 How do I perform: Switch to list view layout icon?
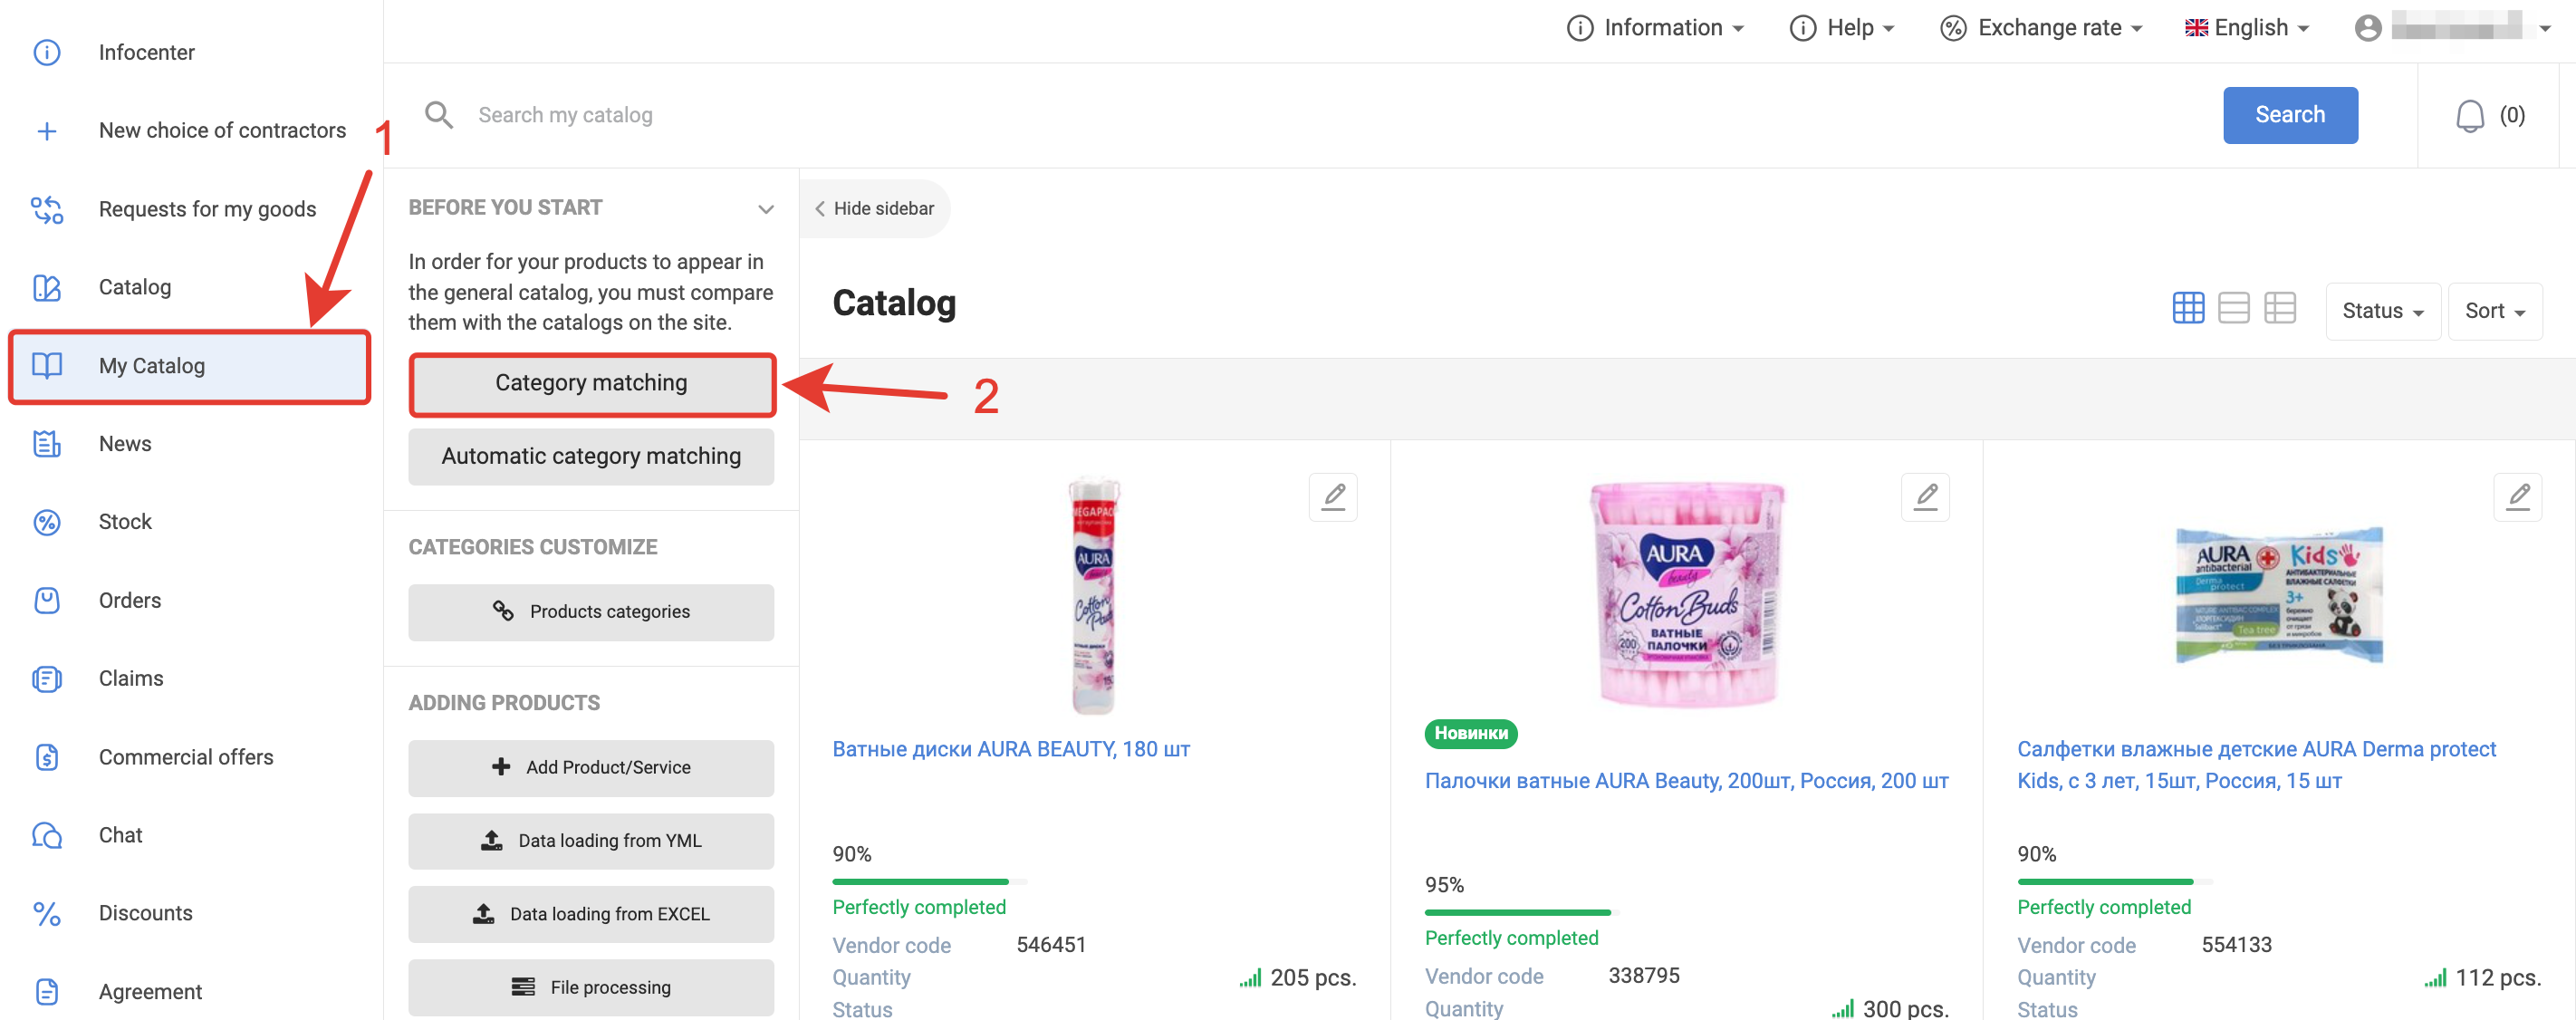coord(2233,308)
